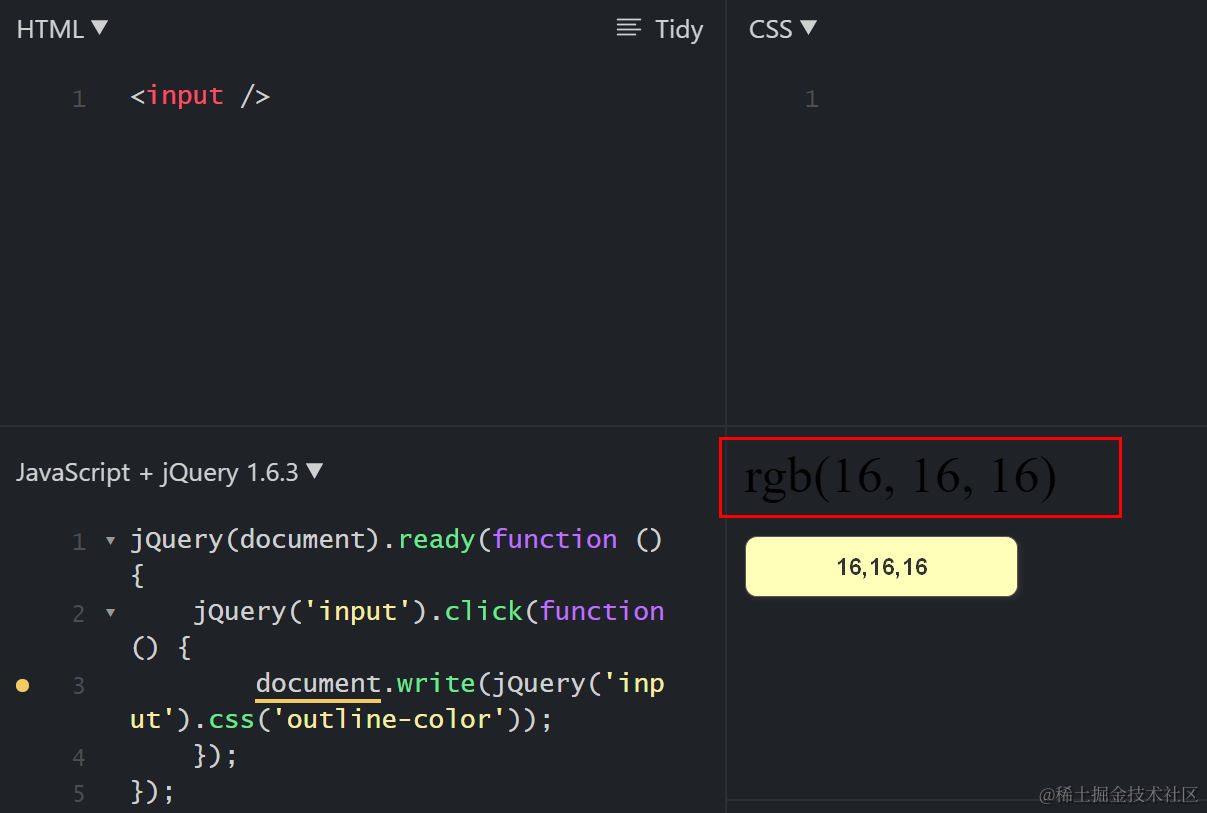Image resolution: width=1207 pixels, height=813 pixels.
Task: Click line number 1 in HTML gutter
Action: pyautogui.click(x=79, y=98)
